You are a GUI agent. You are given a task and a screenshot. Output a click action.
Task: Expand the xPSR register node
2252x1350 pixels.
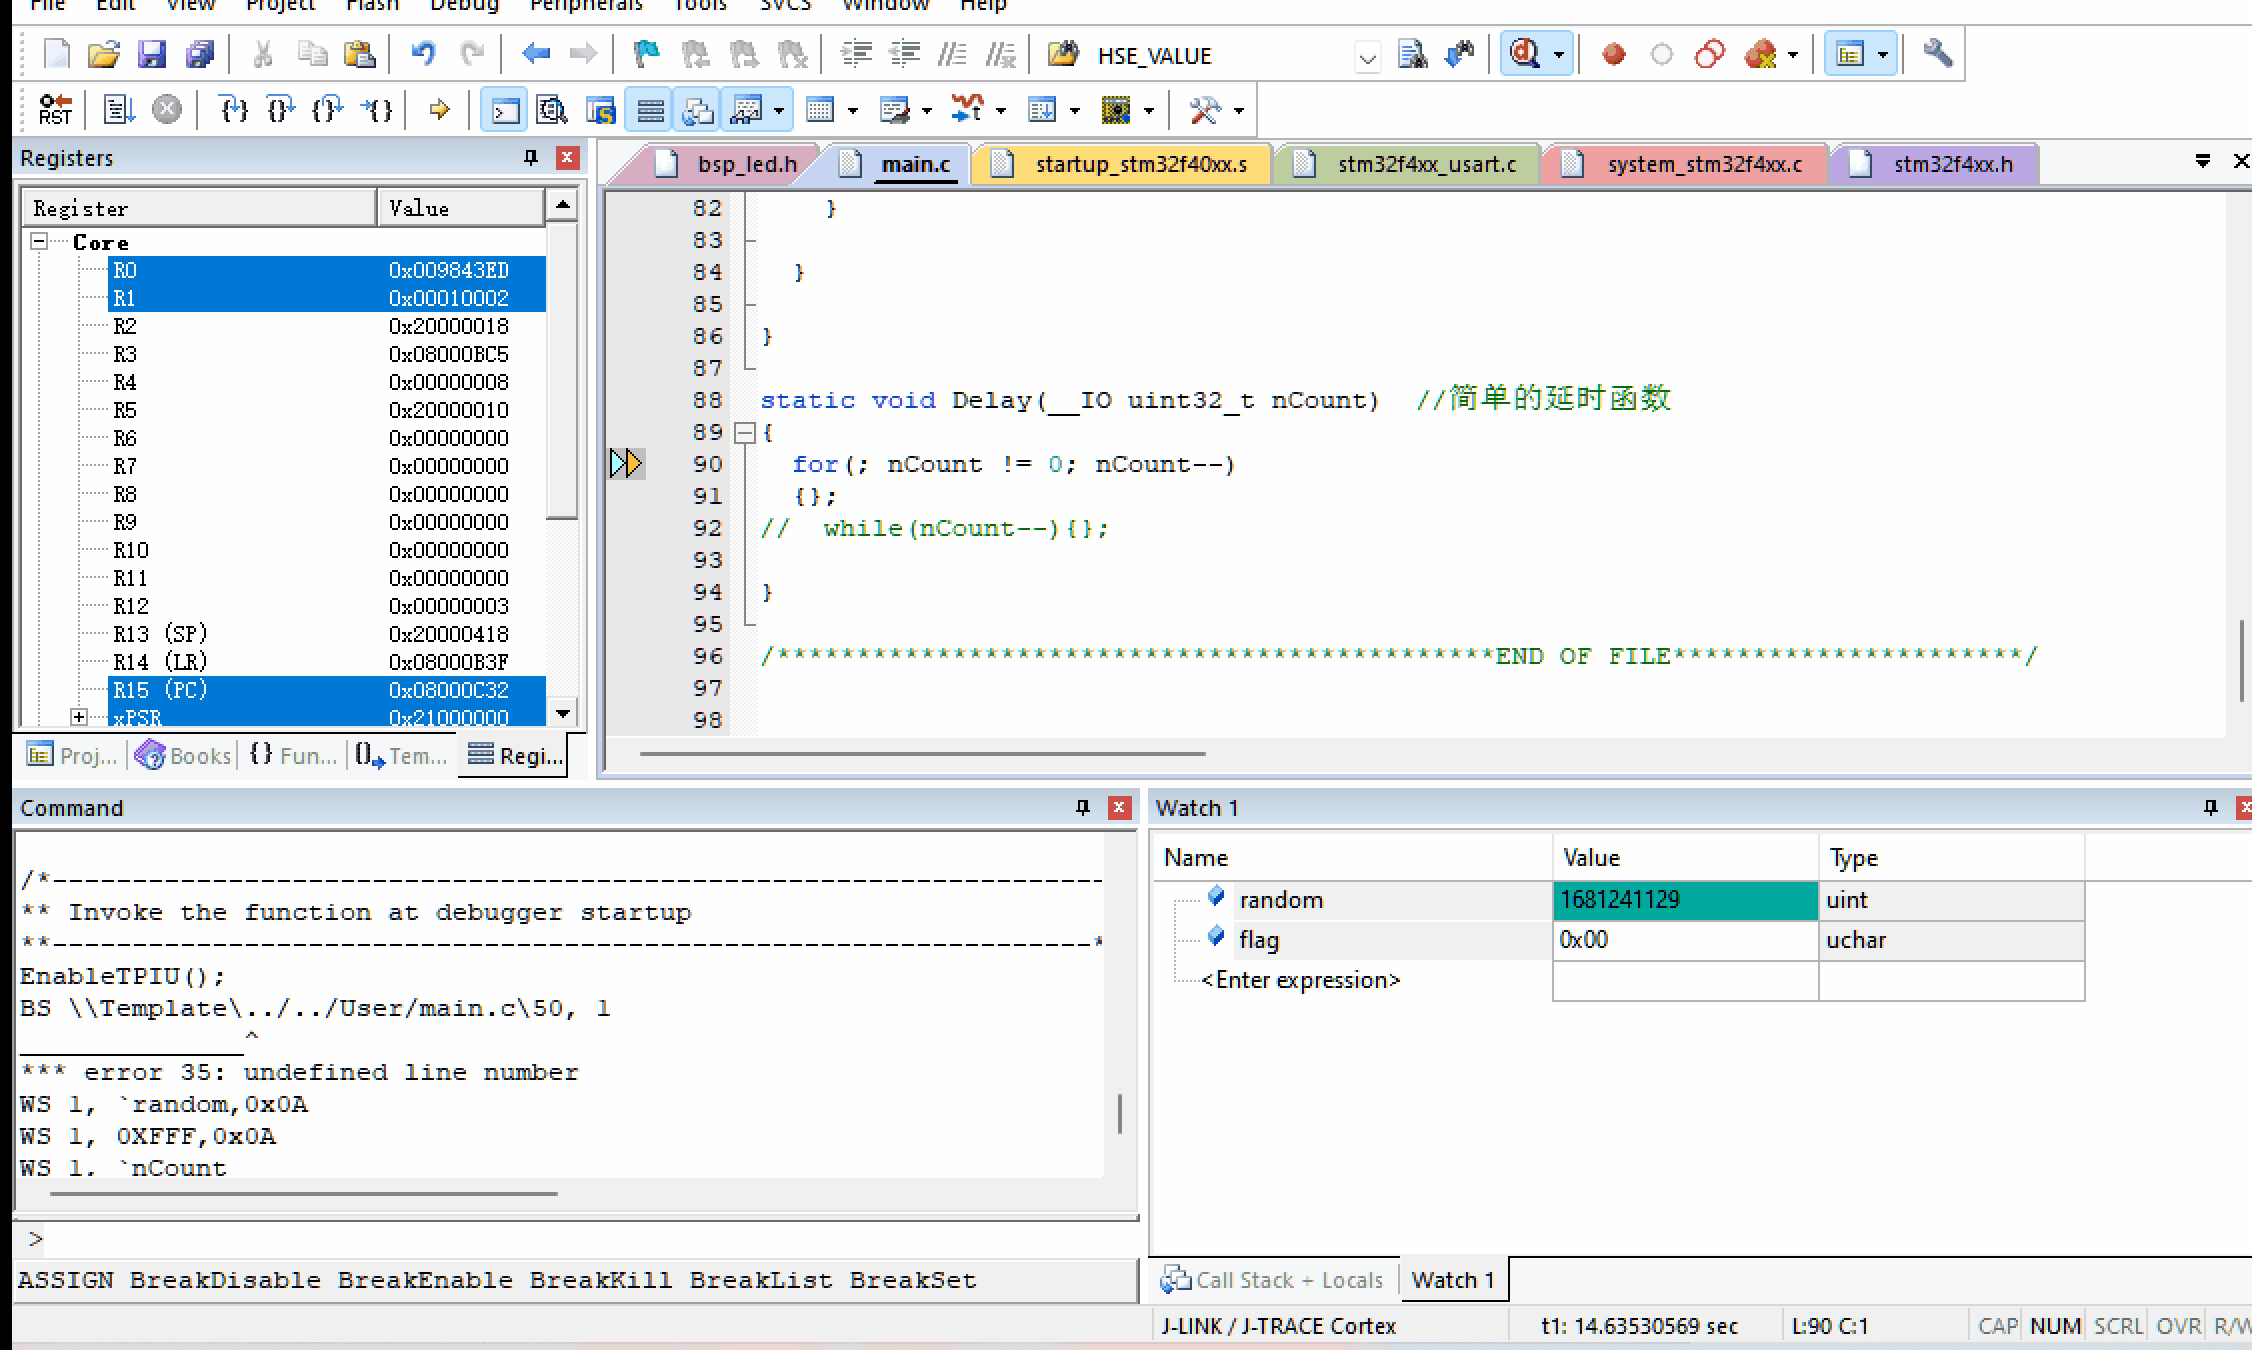pyautogui.click(x=79, y=717)
